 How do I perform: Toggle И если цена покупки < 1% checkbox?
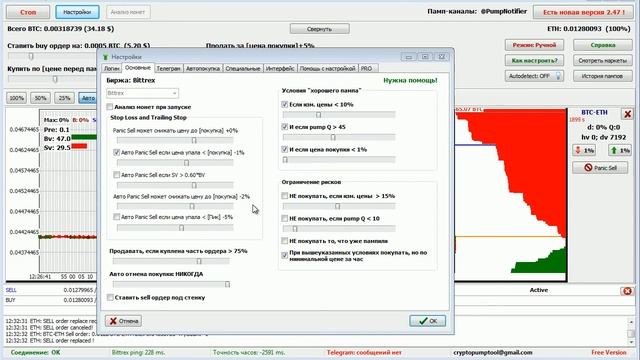285,149
